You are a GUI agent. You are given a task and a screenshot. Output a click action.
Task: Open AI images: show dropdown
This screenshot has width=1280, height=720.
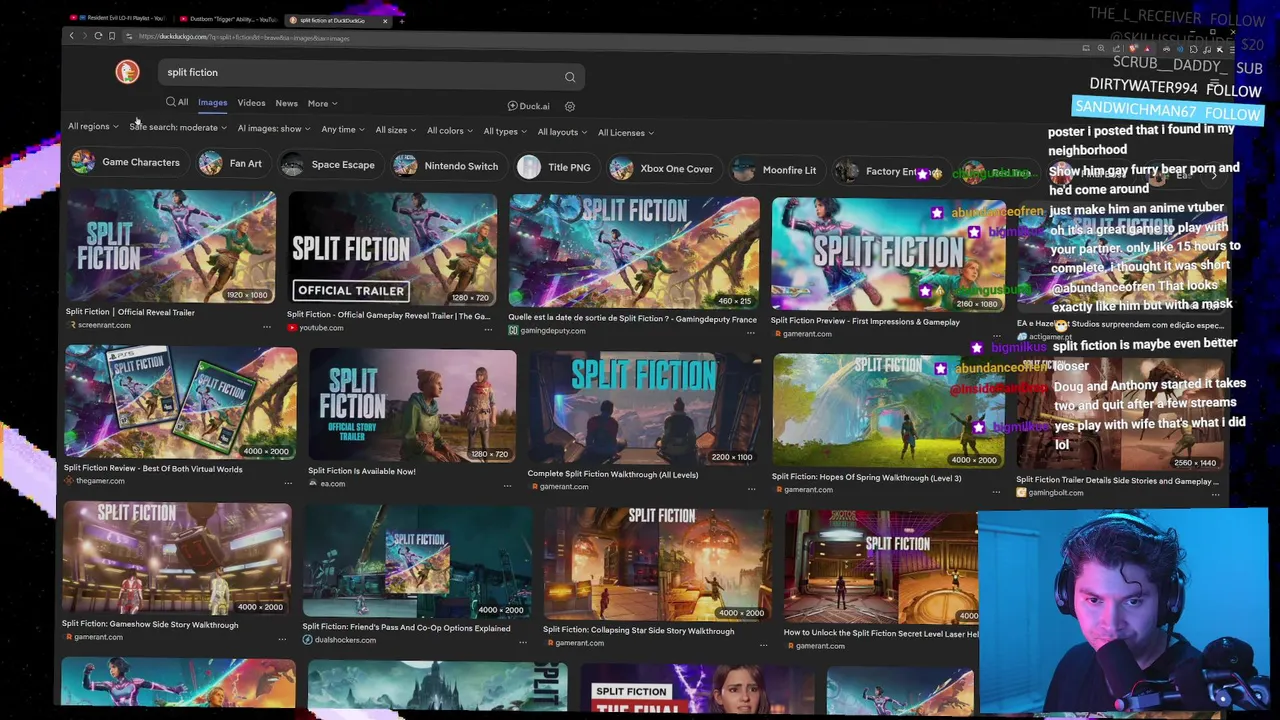(274, 129)
